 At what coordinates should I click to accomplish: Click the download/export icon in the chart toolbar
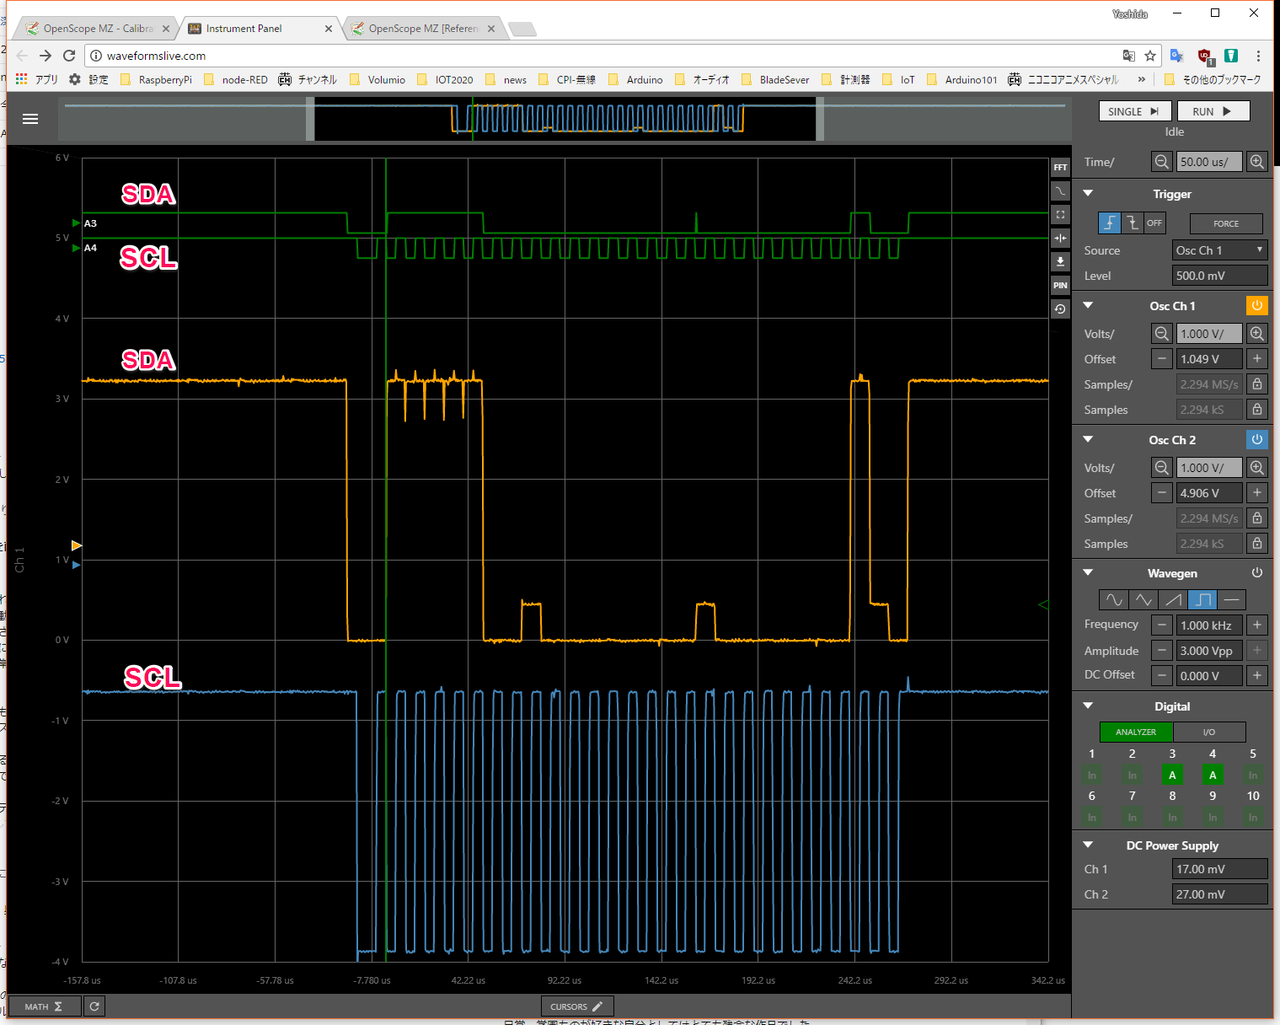[x=1060, y=261]
